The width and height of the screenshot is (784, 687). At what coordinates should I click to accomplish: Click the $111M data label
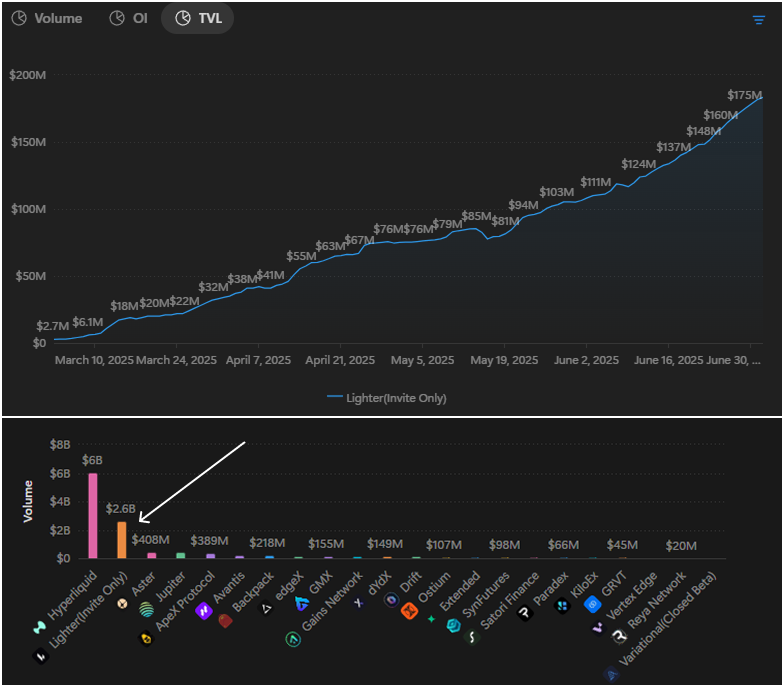click(x=596, y=182)
